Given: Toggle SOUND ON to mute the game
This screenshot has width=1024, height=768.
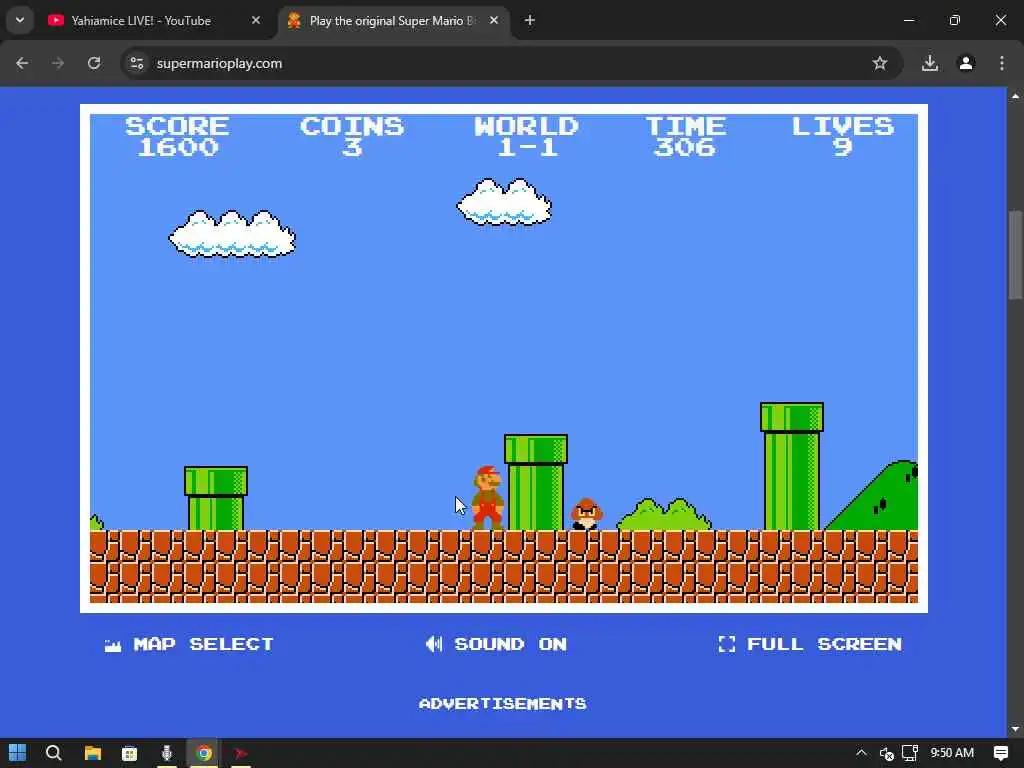Looking at the screenshot, I should click(x=496, y=645).
